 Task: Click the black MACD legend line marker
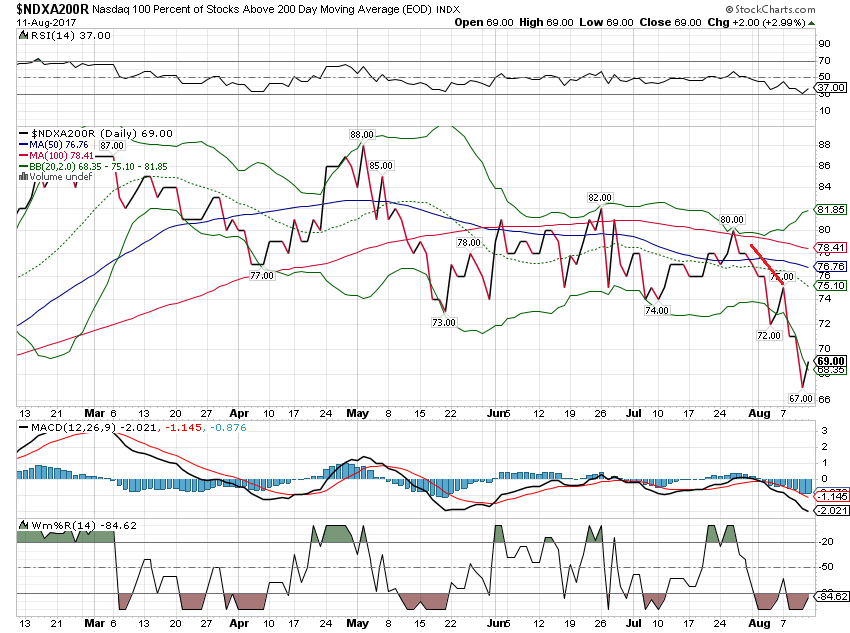(22, 428)
